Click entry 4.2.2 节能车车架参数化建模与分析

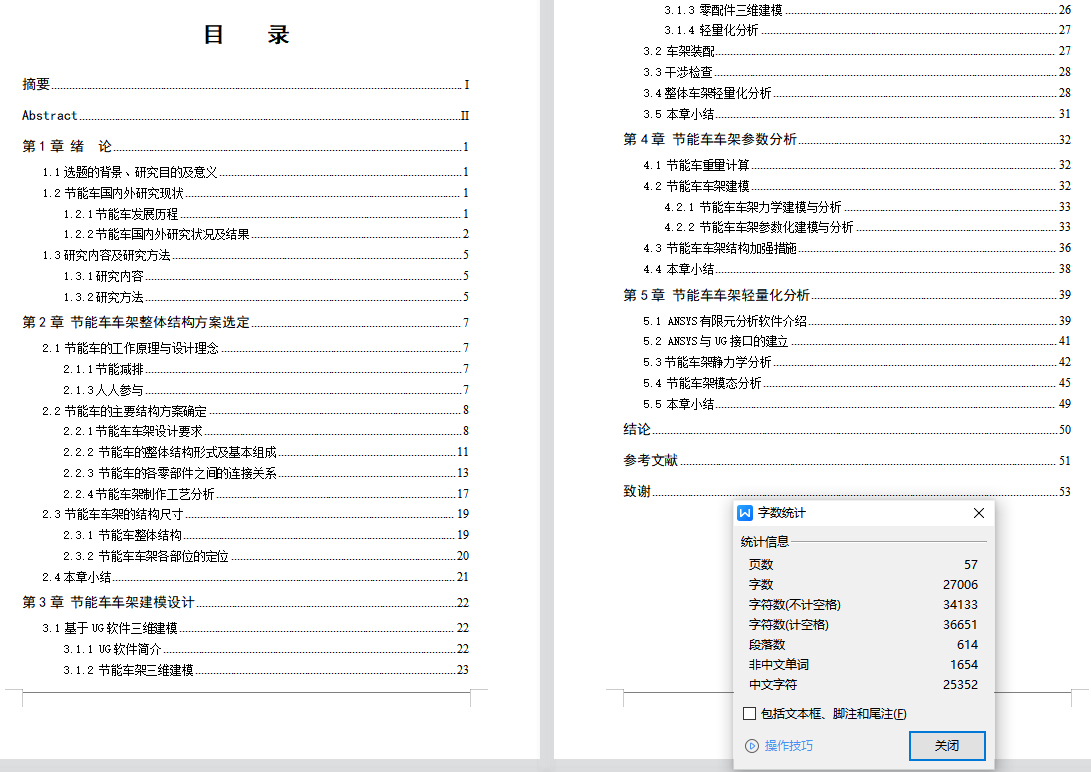pyautogui.click(x=868, y=227)
